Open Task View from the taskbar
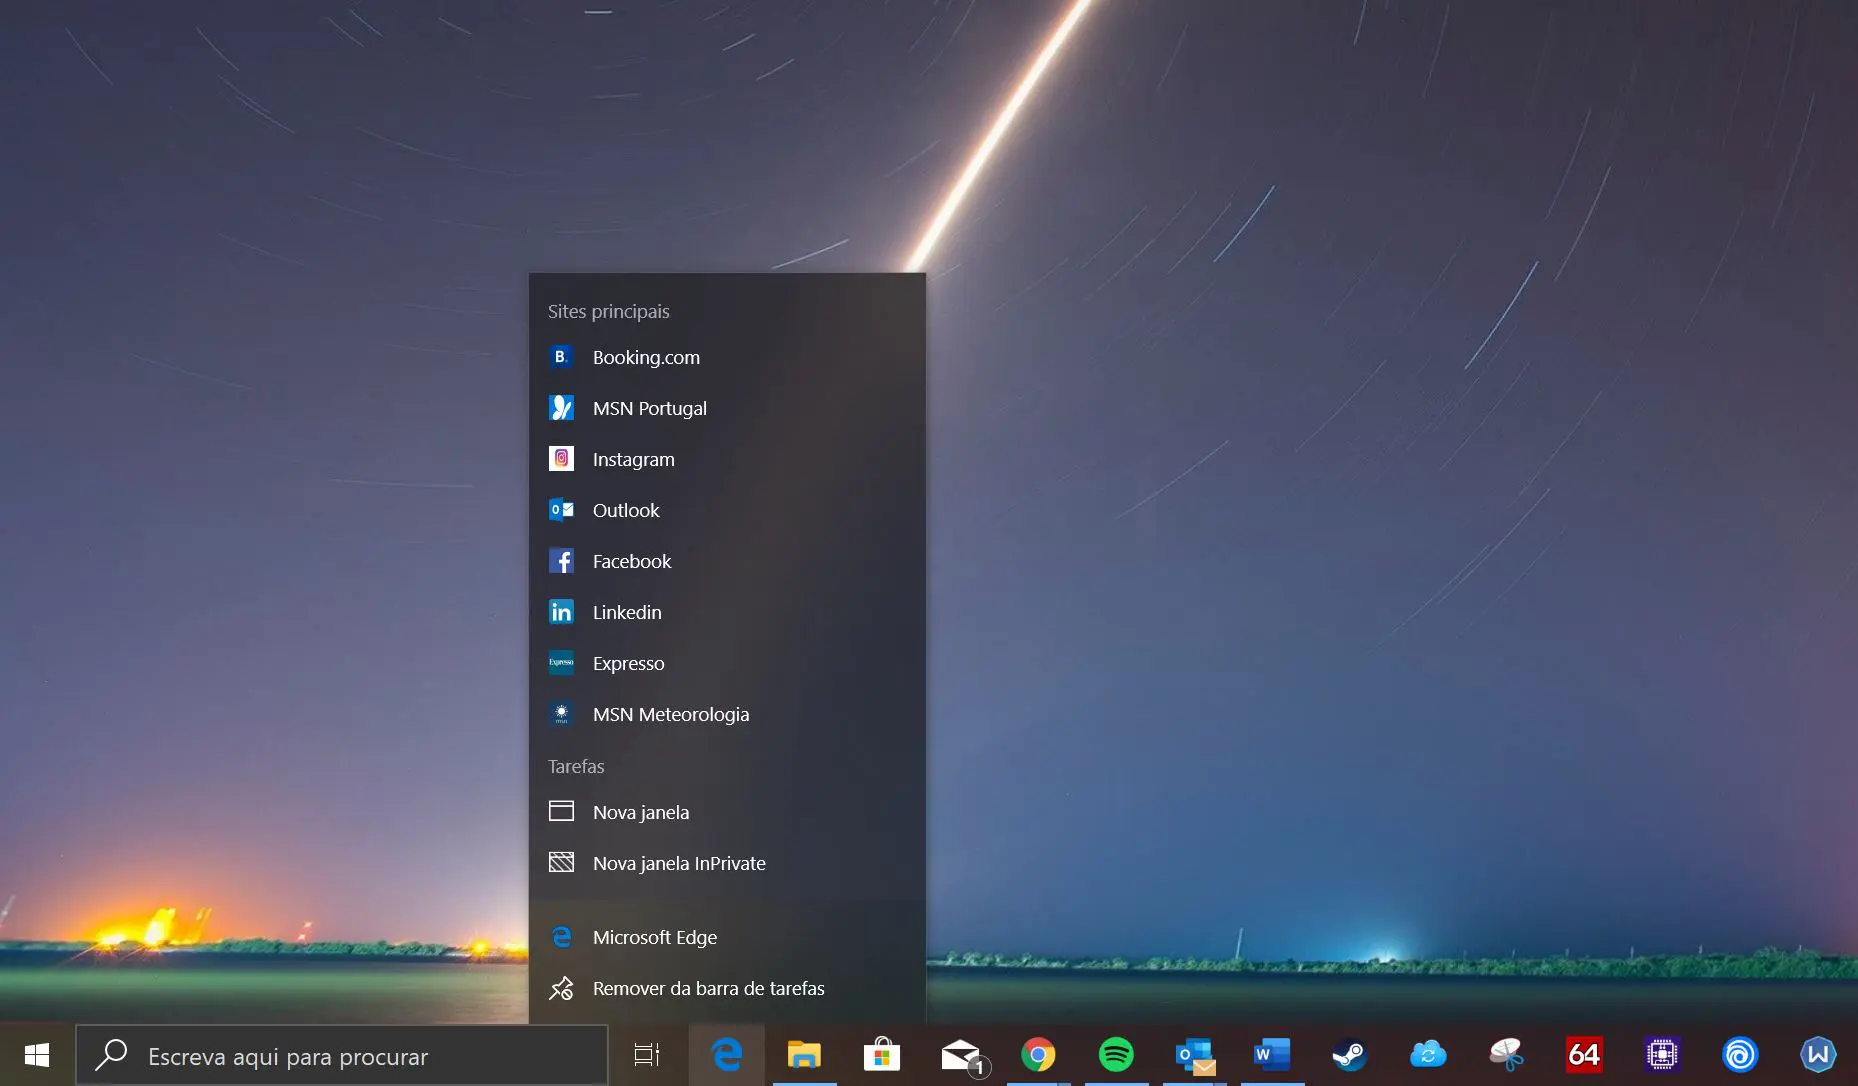The height and width of the screenshot is (1086, 1858). [647, 1055]
